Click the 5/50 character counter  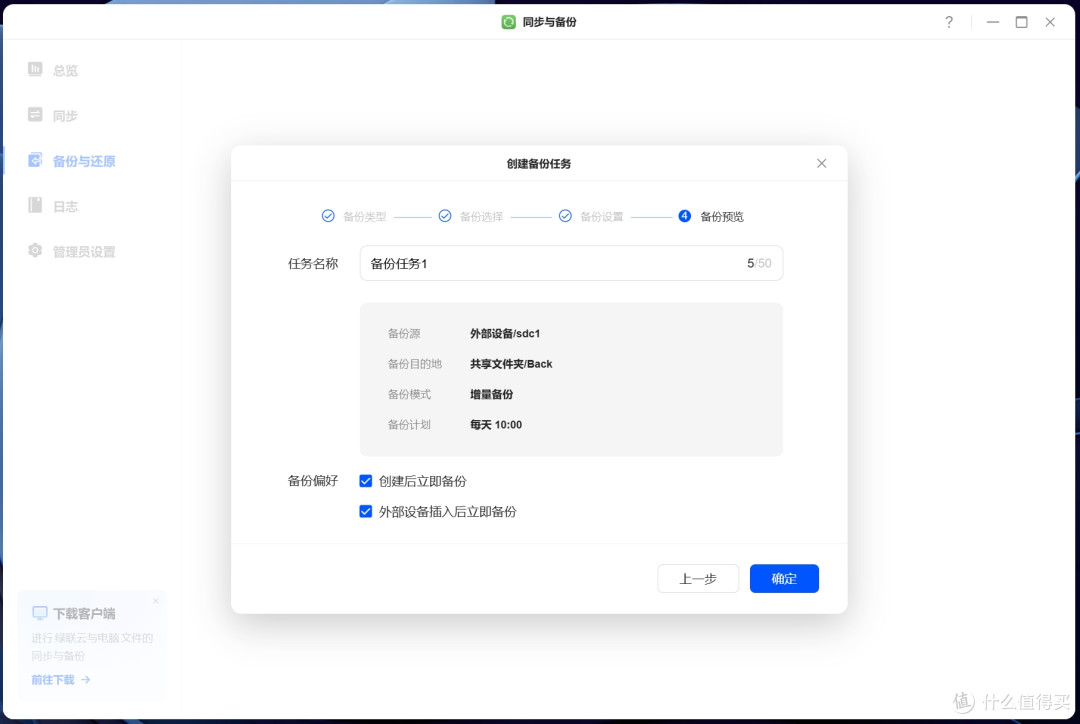[x=759, y=263]
